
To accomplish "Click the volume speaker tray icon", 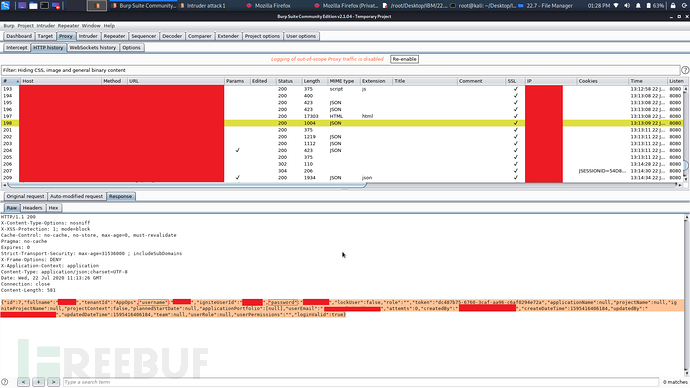I will [627, 6].
